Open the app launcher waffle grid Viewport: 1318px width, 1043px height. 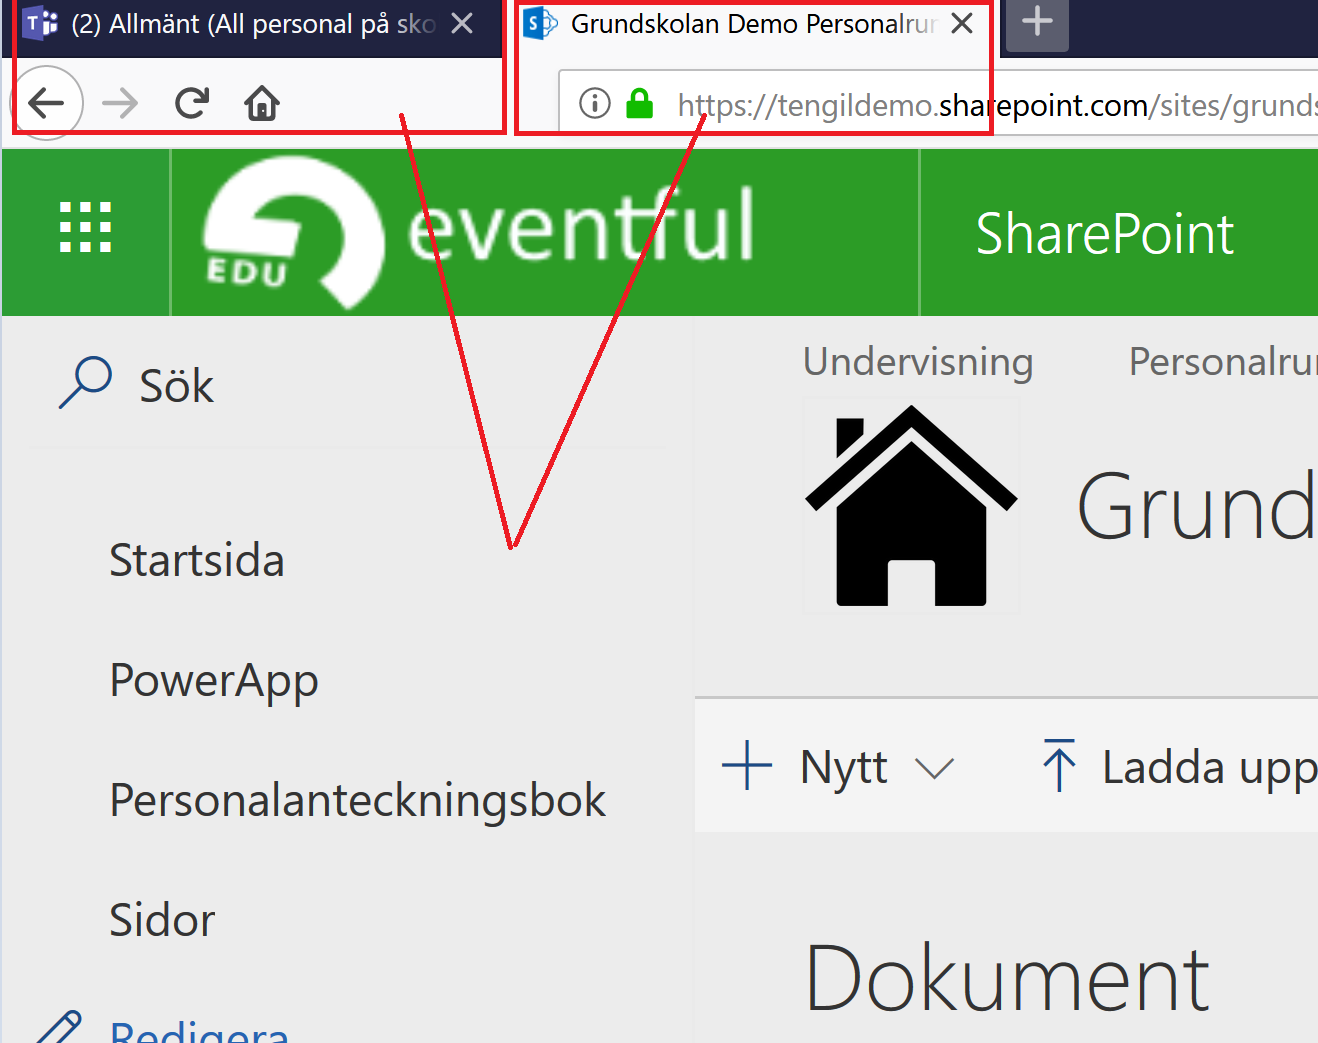point(86,228)
